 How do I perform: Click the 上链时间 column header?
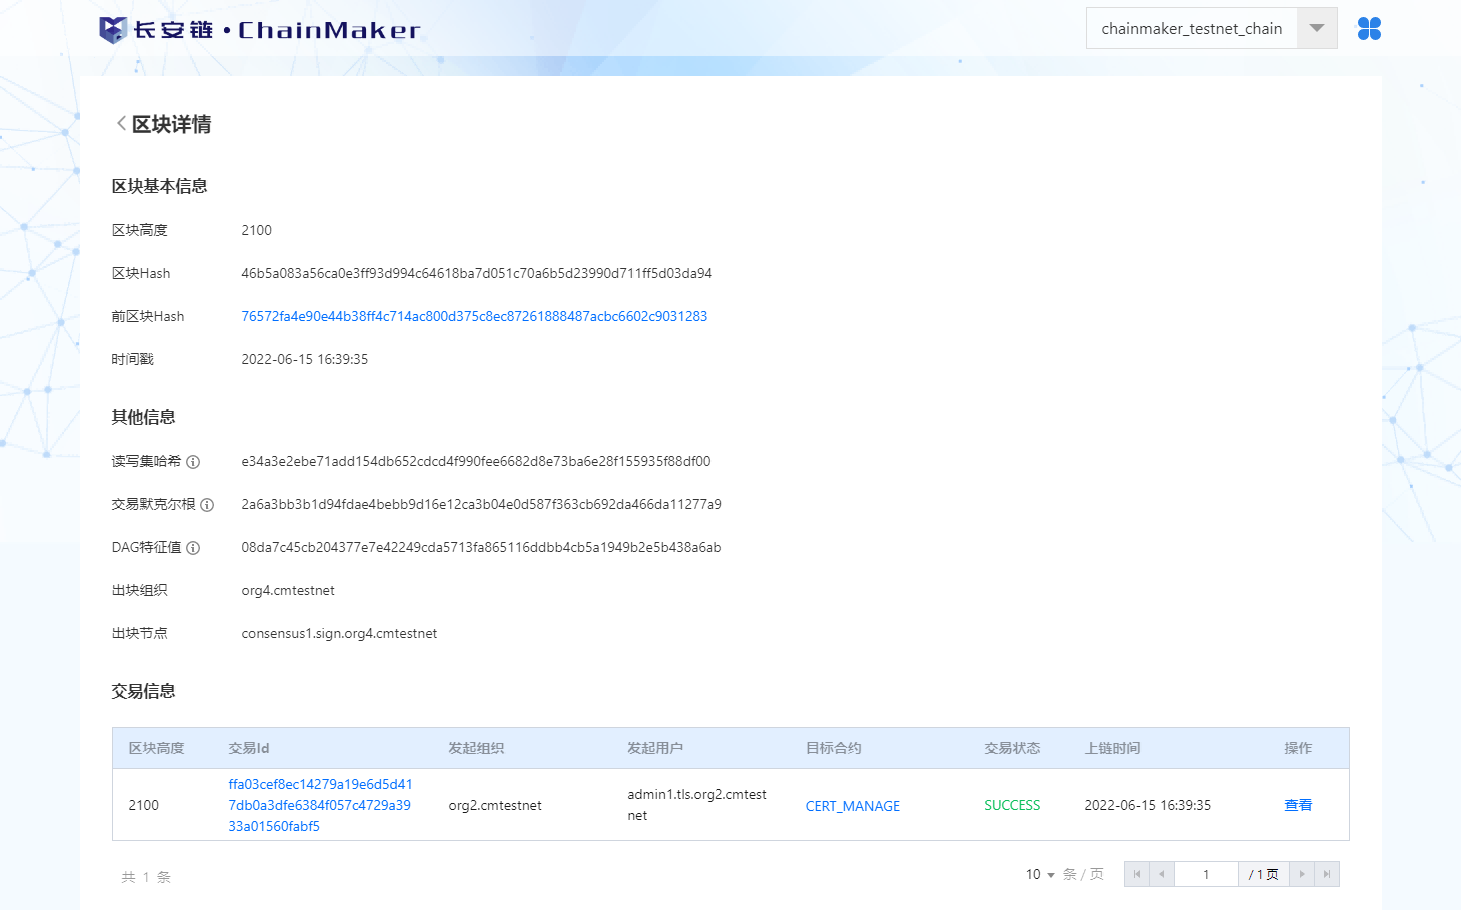[x=1112, y=748]
